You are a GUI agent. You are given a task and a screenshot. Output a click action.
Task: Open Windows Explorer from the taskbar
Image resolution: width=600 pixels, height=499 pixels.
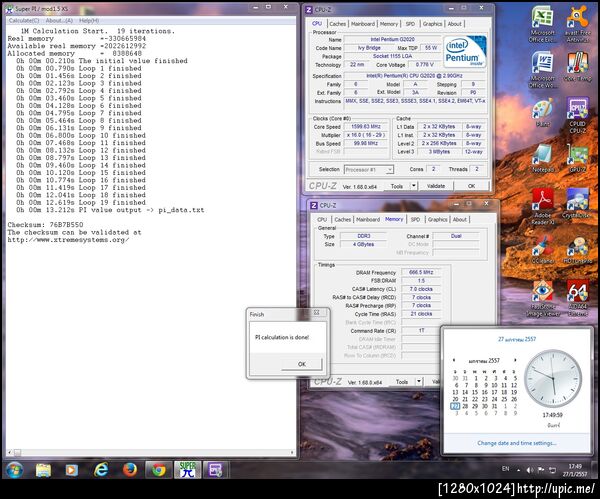click(x=43, y=470)
